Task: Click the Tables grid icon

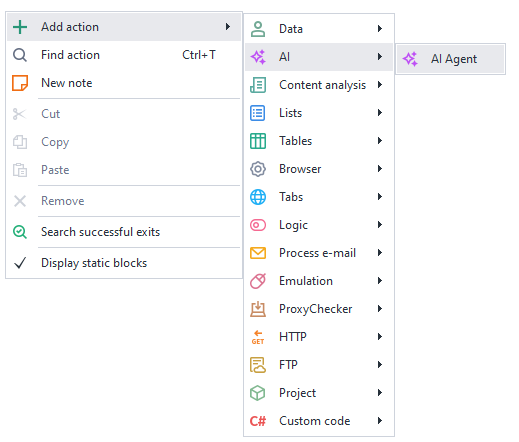Action: 258,141
